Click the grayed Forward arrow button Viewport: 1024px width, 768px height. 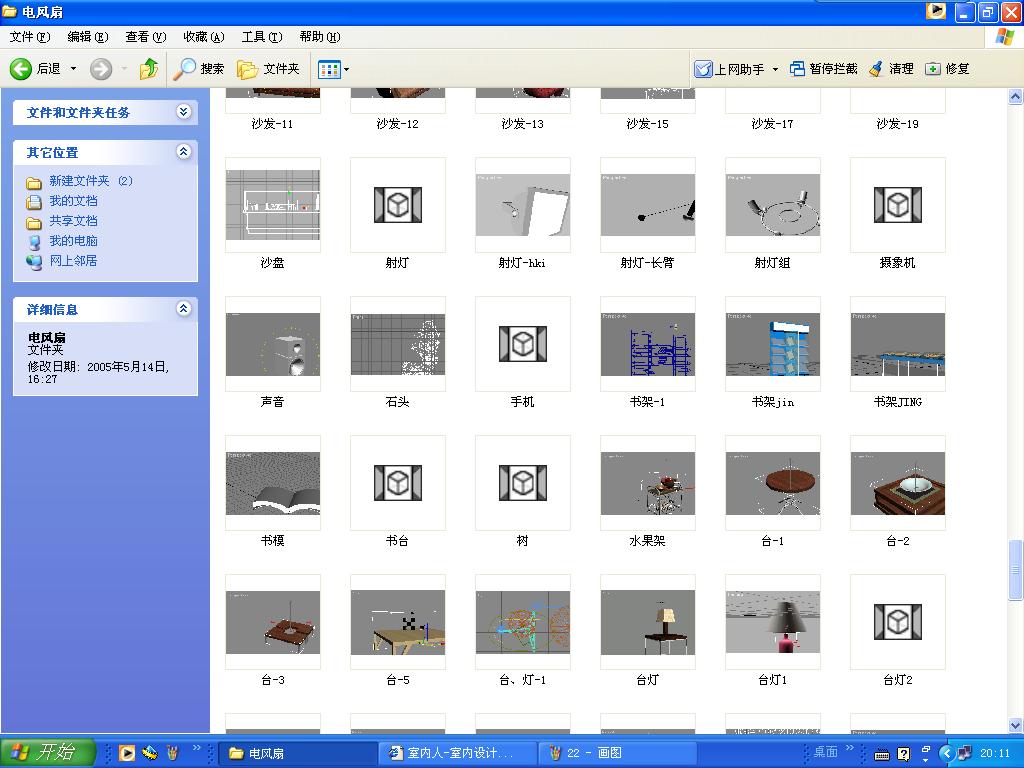(x=101, y=69)
